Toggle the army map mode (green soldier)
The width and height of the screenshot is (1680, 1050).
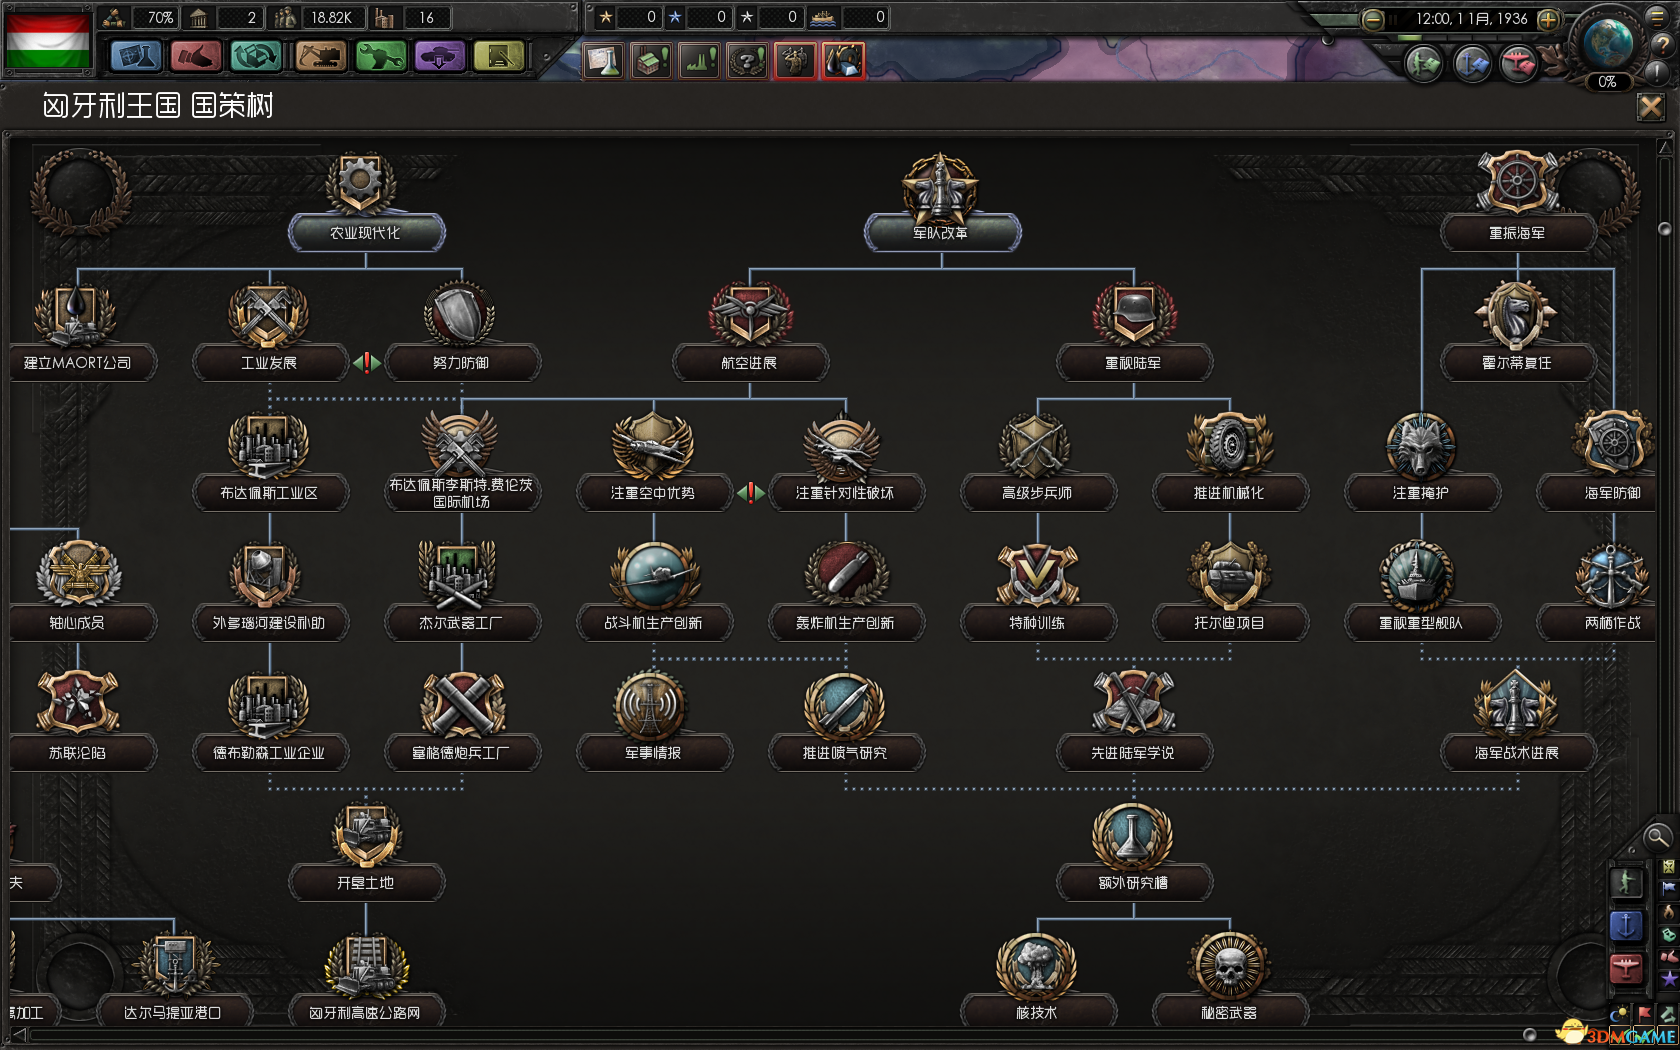[x=1626, y=883]
